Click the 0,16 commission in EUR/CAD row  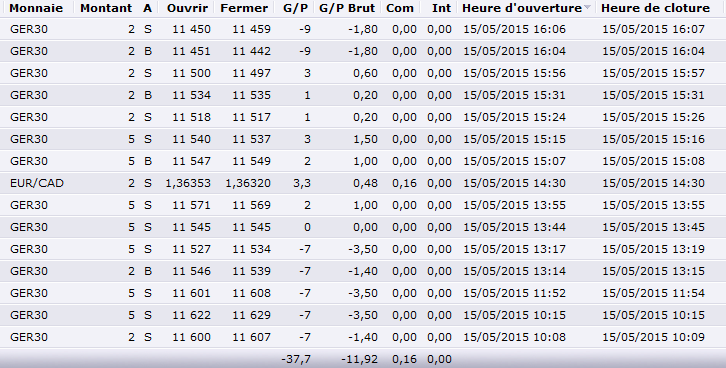point(404,183)
